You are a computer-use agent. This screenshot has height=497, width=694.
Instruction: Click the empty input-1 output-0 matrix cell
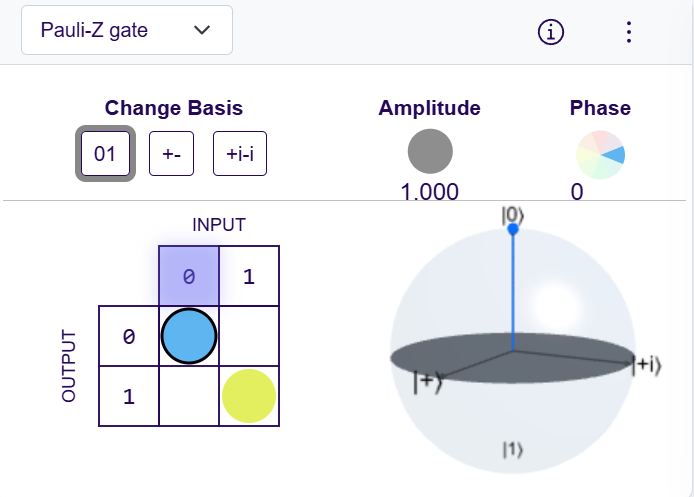[248, 336]
